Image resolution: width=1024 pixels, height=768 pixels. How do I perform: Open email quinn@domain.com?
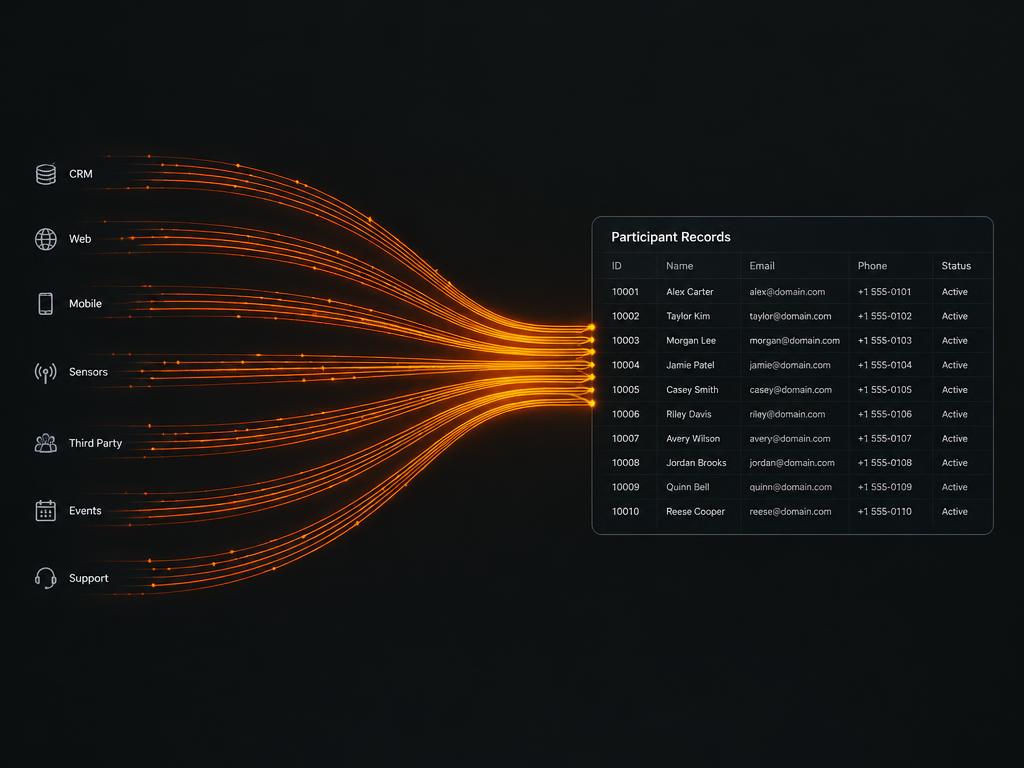790,487
